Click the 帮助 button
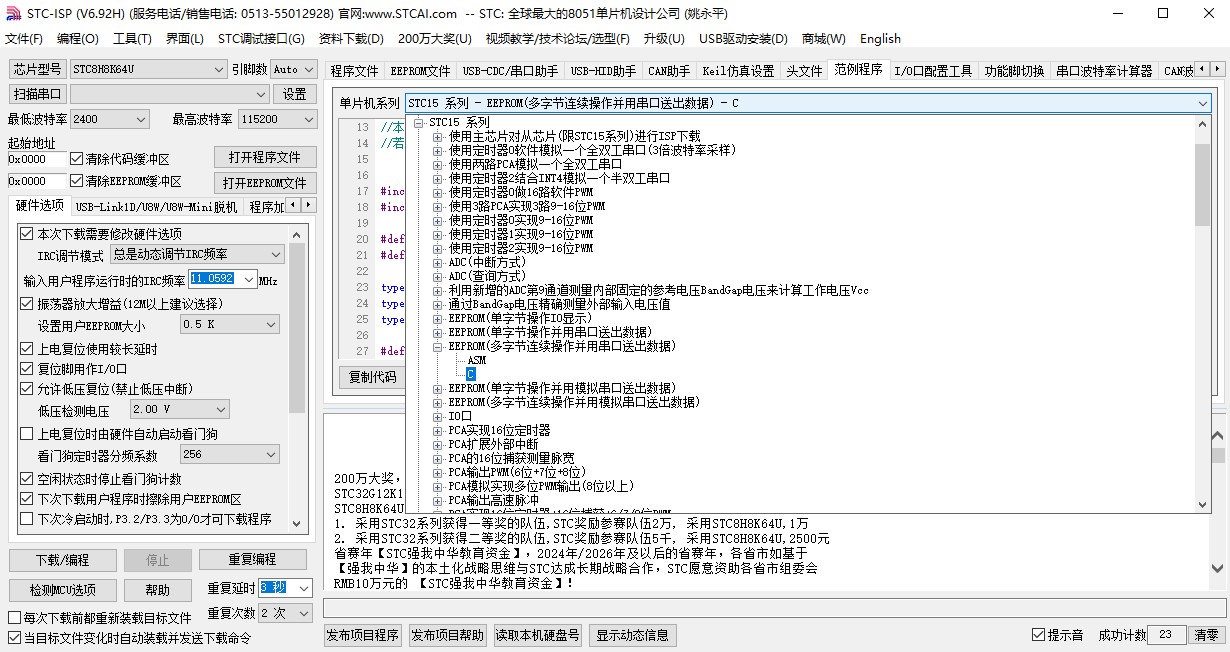The image size is (1230, 652). click(x=157, y=590)
